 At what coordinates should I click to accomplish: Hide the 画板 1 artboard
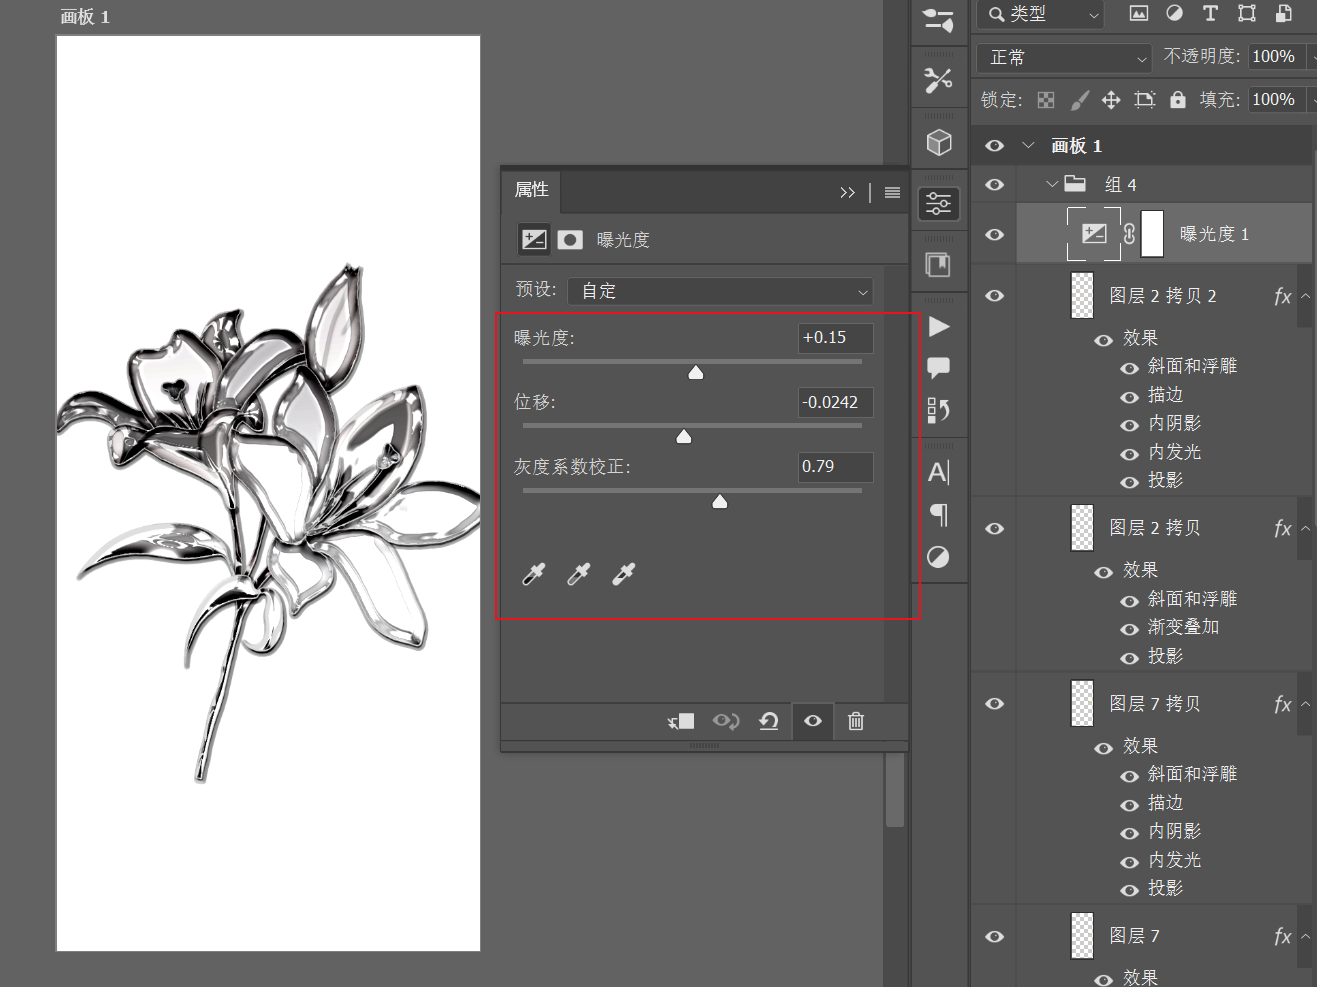pyautogui.click(x=994, y=146)
